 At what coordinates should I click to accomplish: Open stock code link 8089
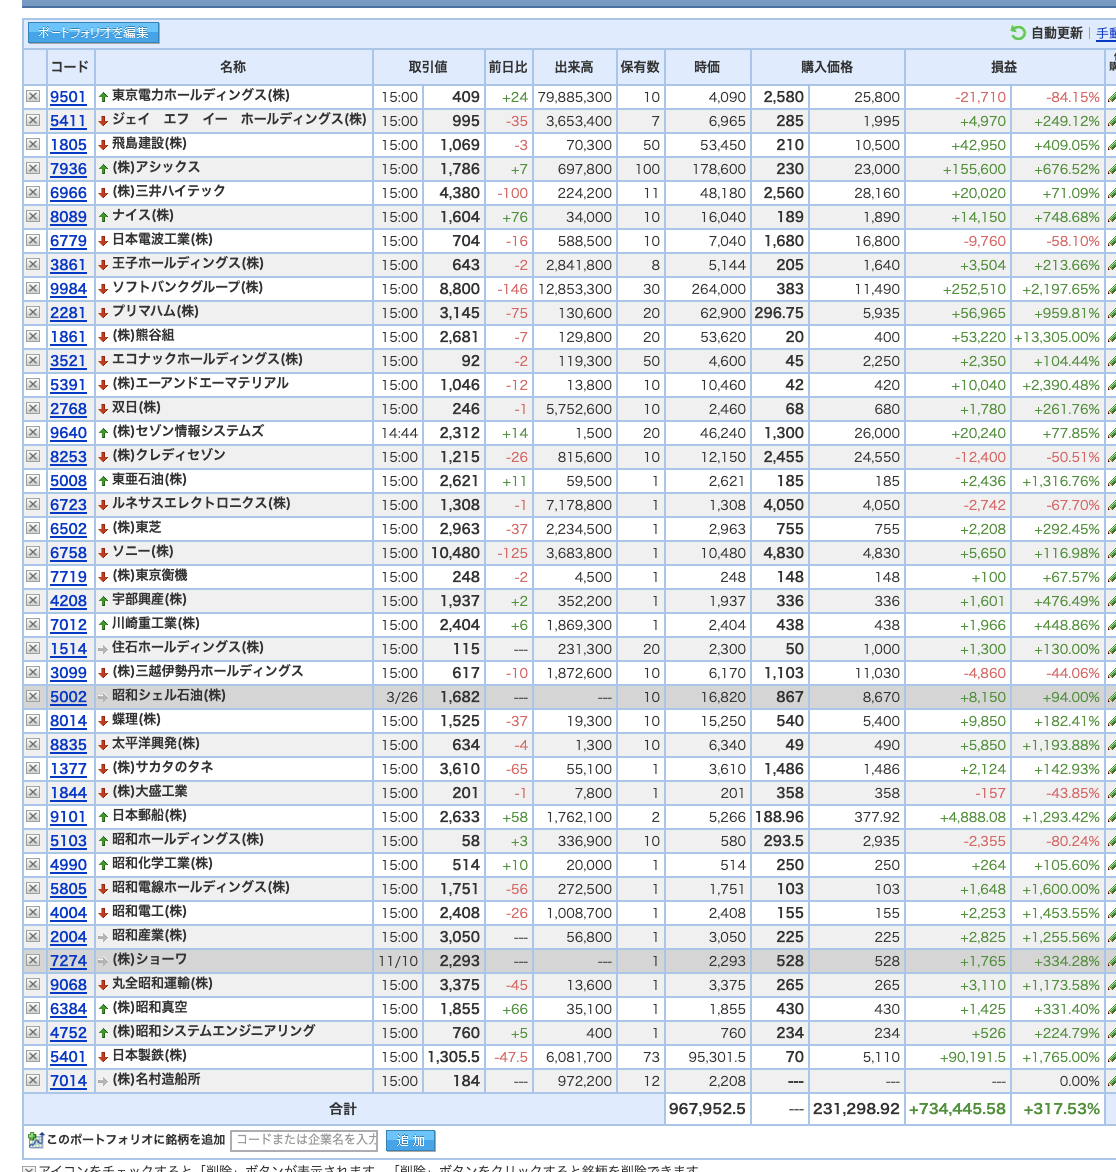(68, 217)
